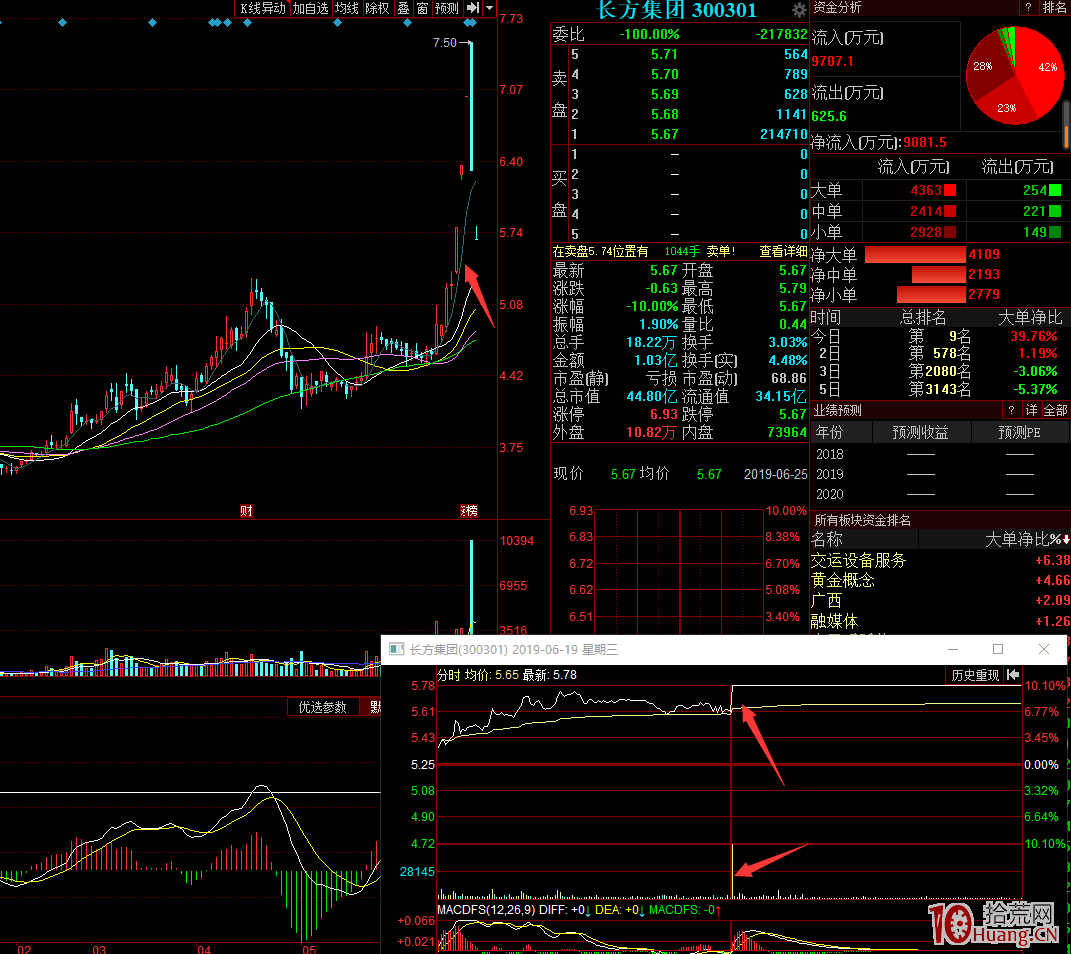The width and height of the screenshot is (1071, 954).
Task: Click the capital flow pie chart
Action: pyautogui.click(x=1015, y=75)
